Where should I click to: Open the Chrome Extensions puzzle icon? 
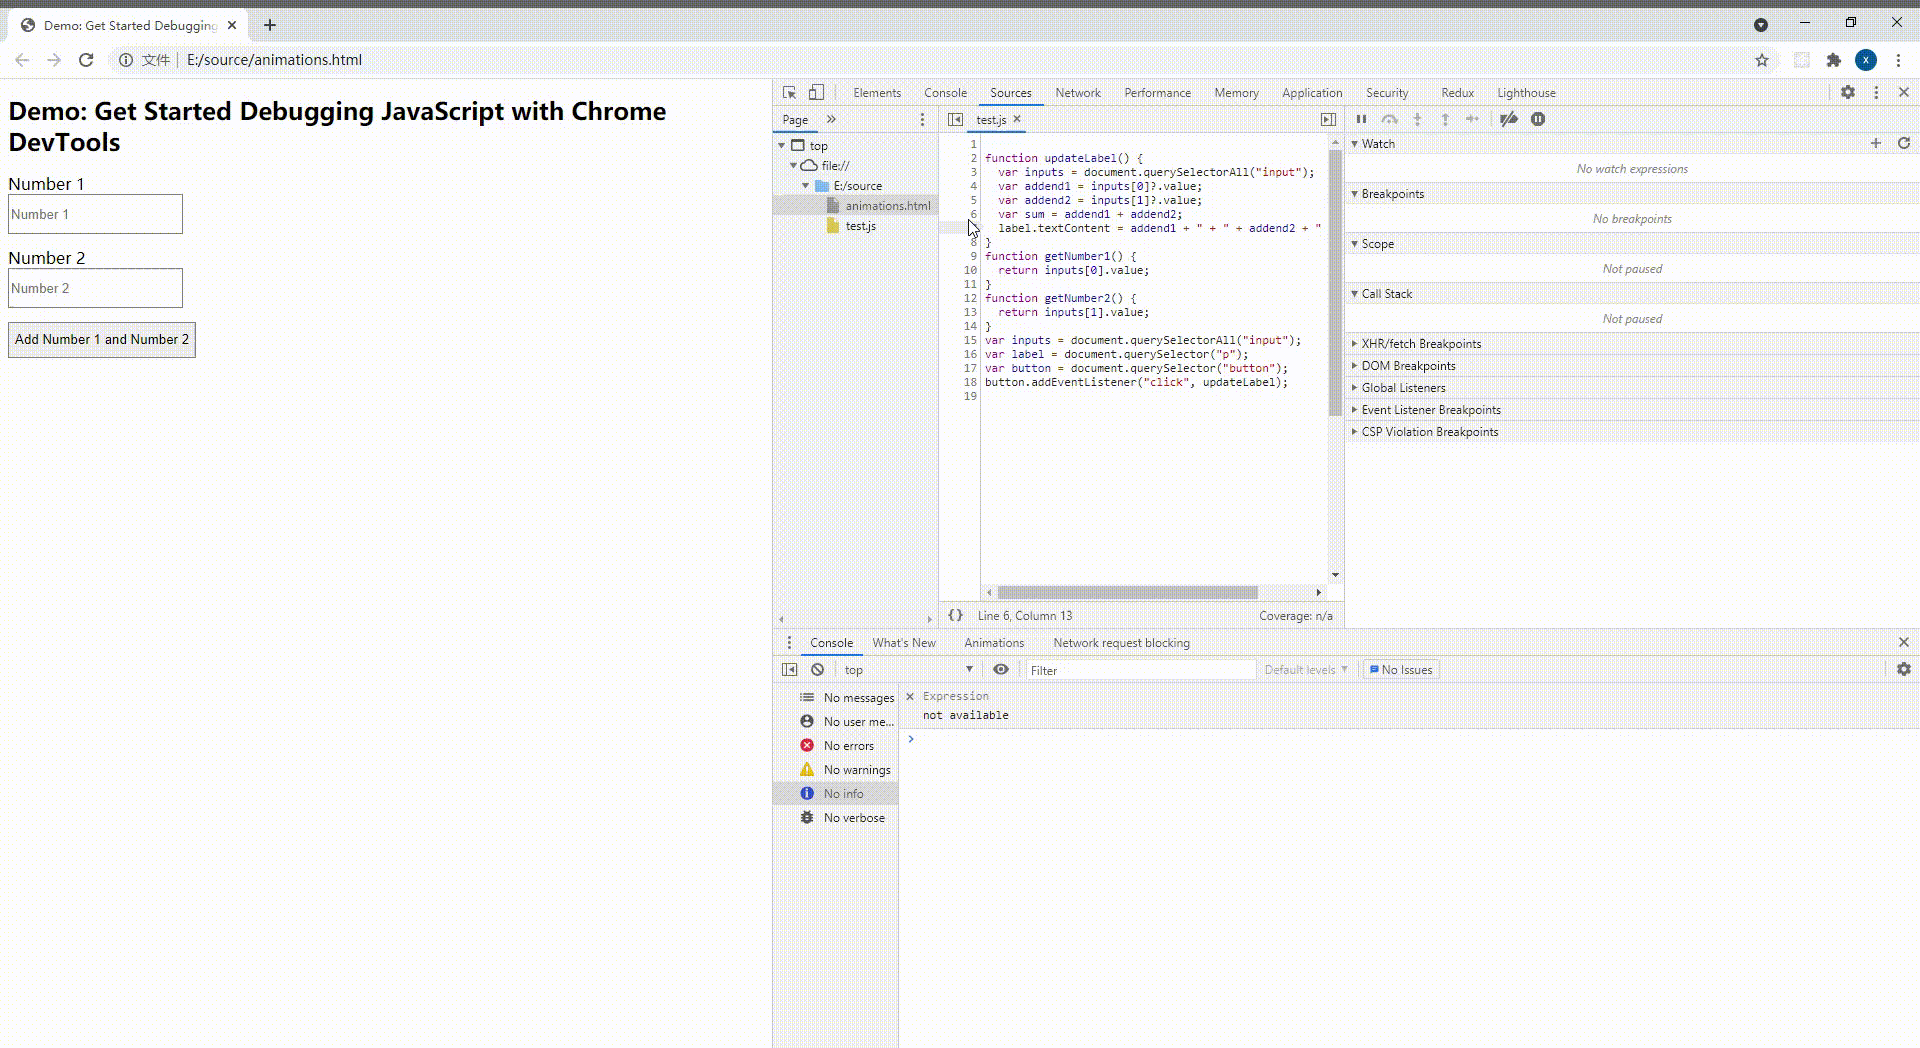(1834, 60)
